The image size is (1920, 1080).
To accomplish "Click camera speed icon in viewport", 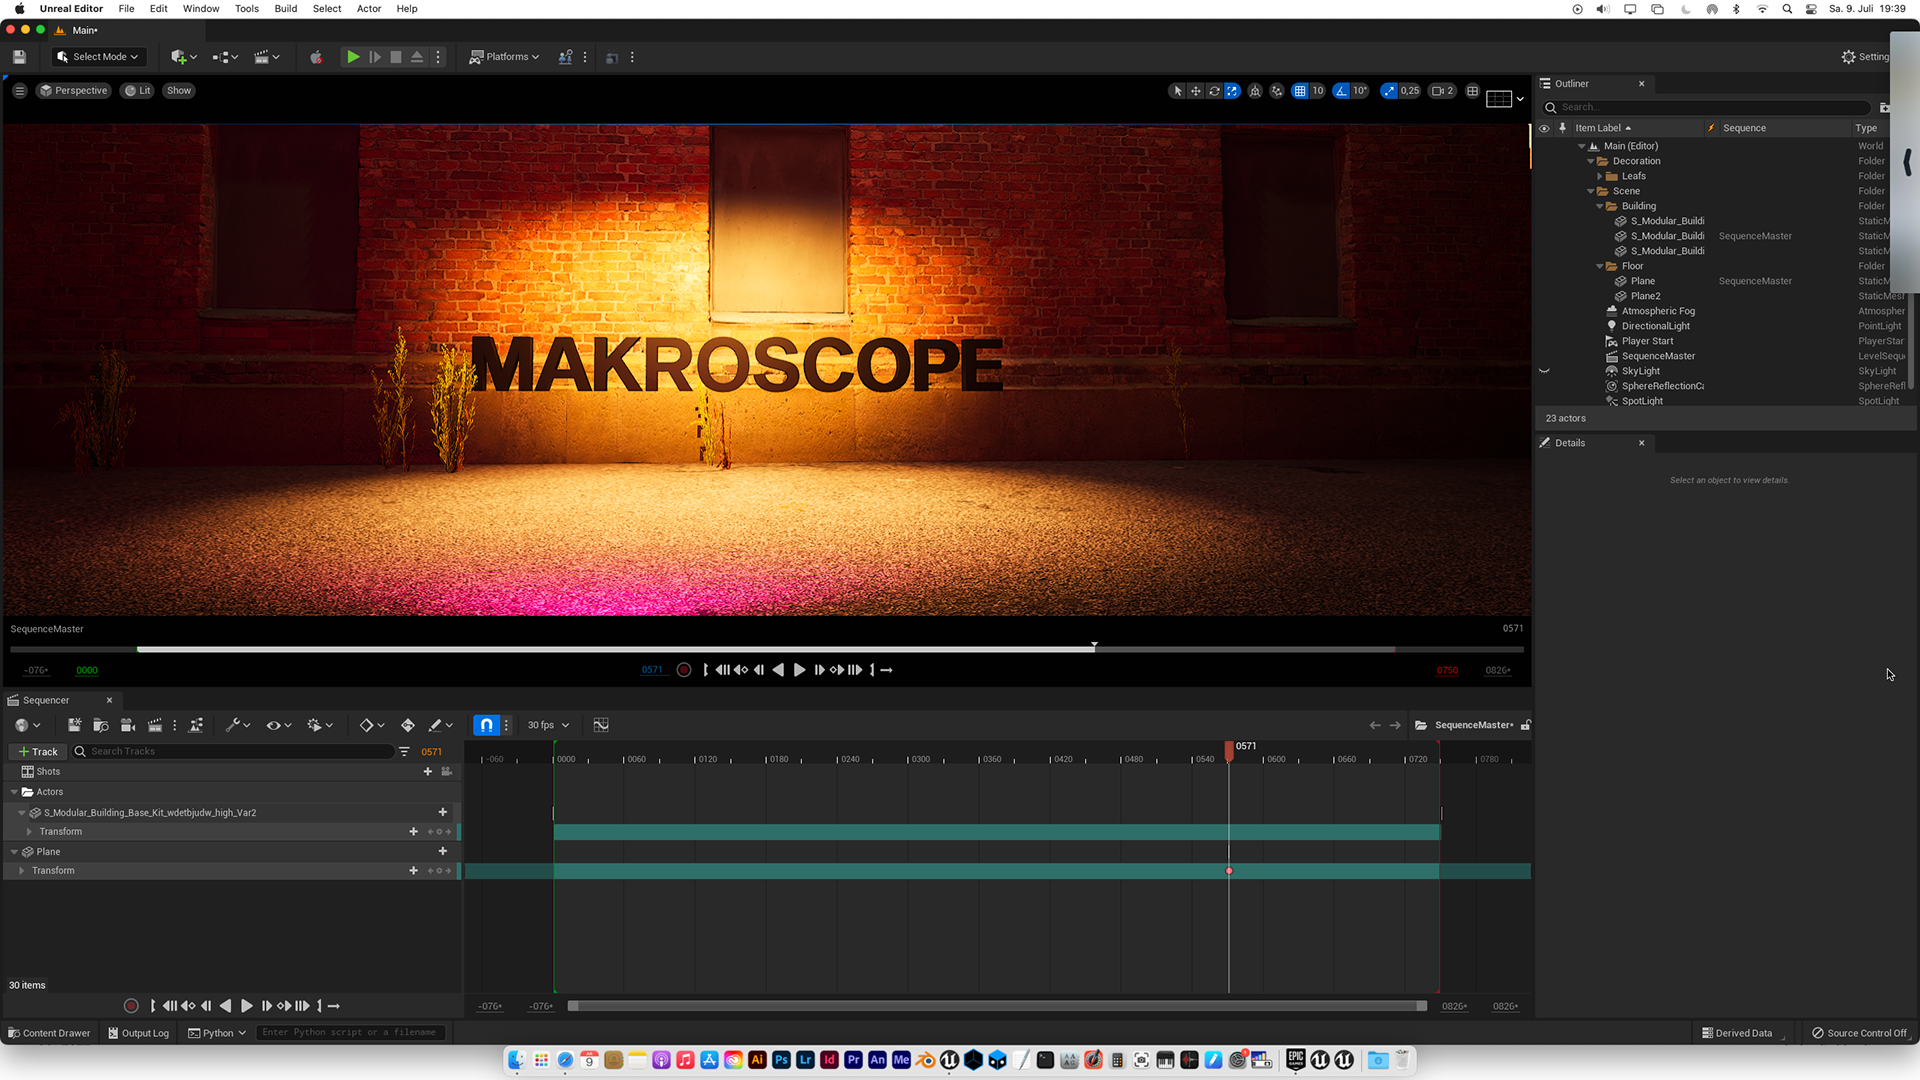I will [x=1443, y=91].
